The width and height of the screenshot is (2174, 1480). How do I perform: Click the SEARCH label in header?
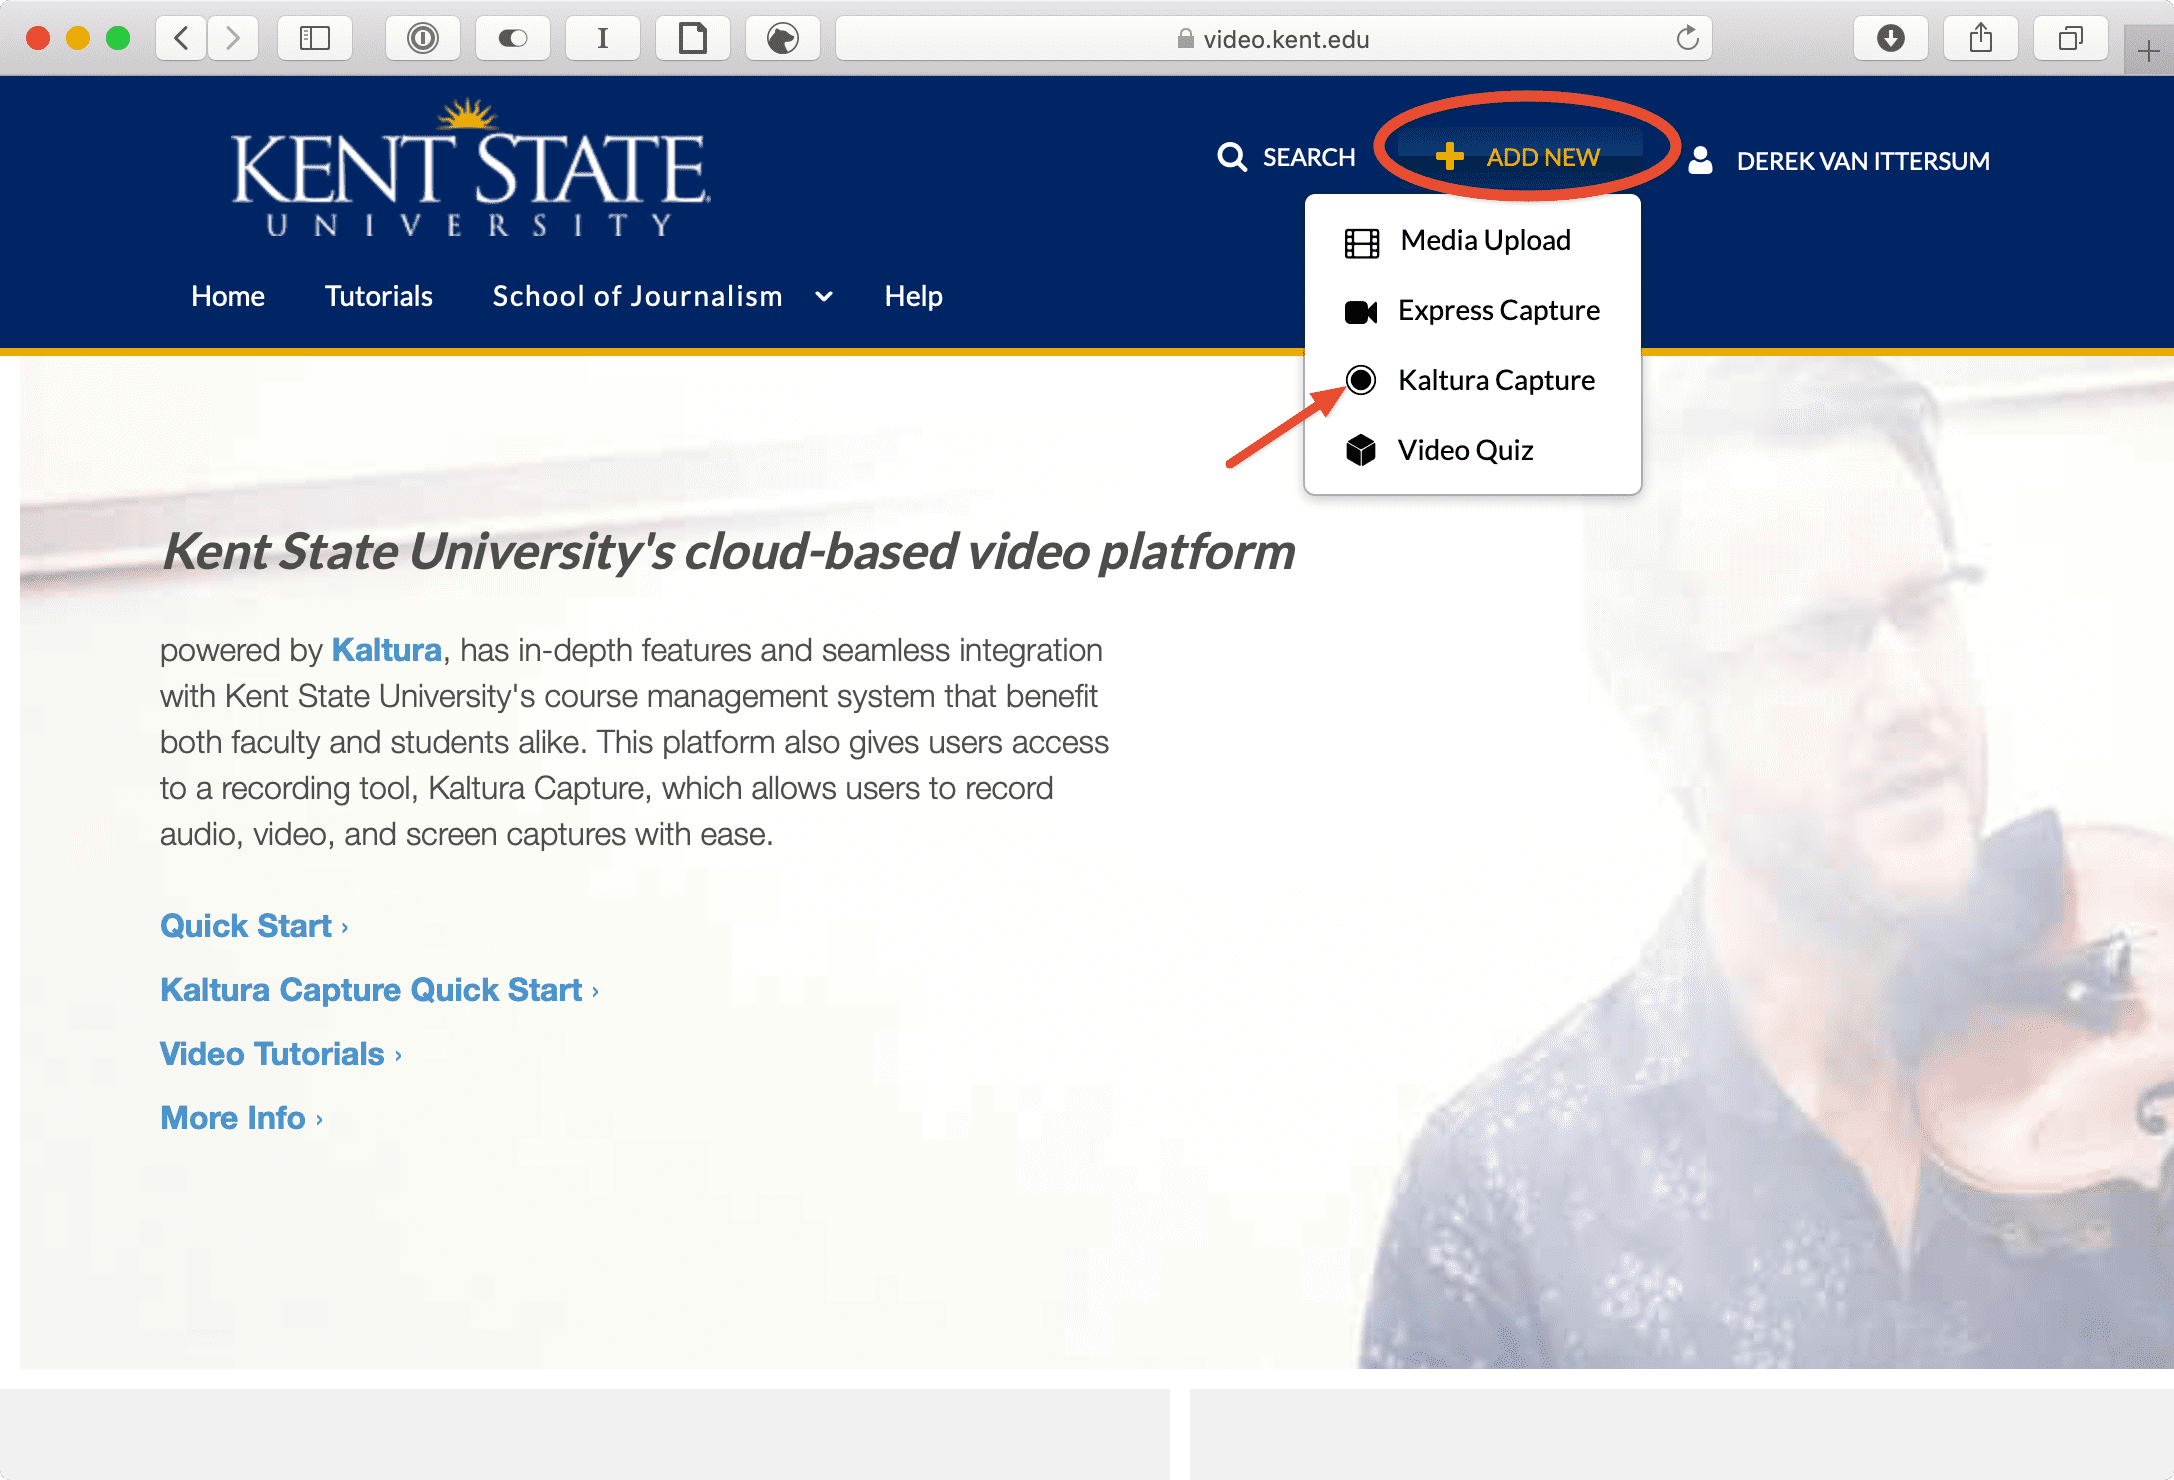(1309, 157)
